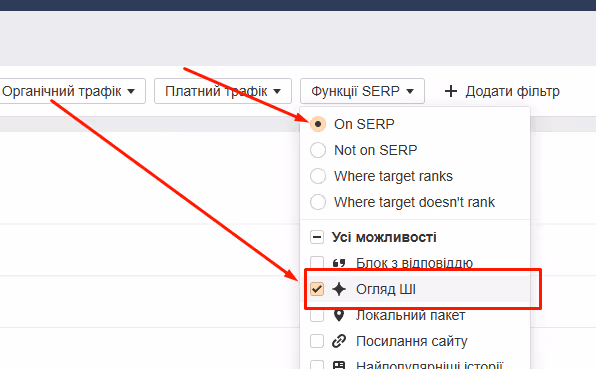
Task: Check the Блок з відповіддю checkbox
Action: pyautogui.click(x=317, y=263)
